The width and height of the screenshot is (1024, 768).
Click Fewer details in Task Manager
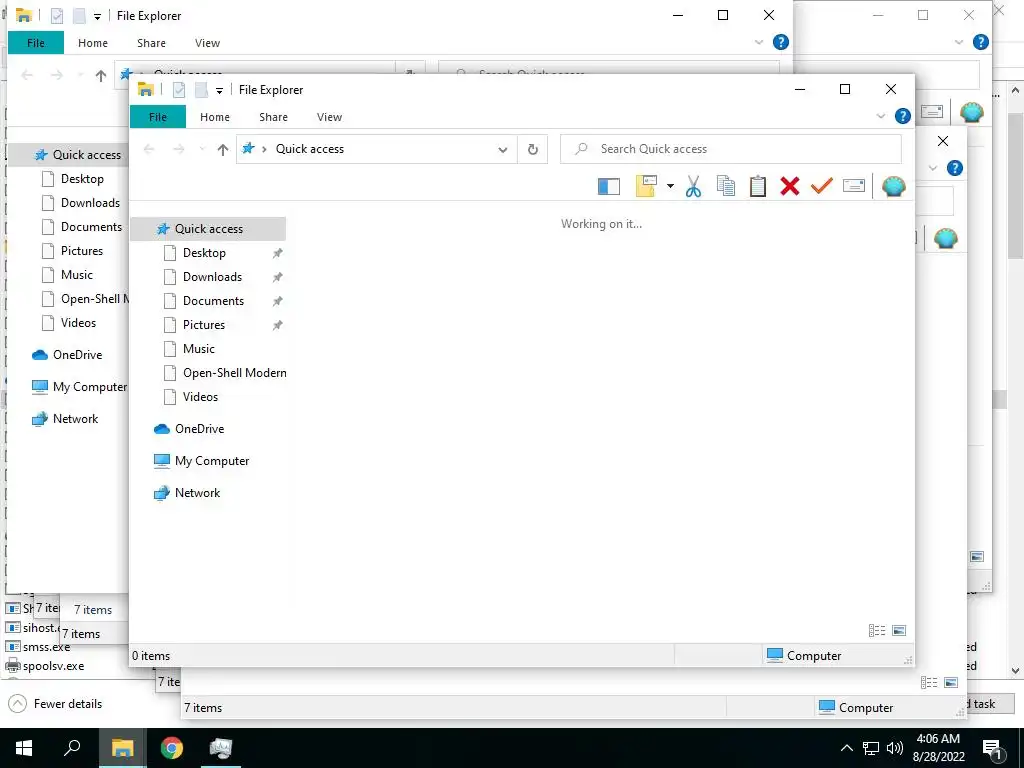(56, 703)
